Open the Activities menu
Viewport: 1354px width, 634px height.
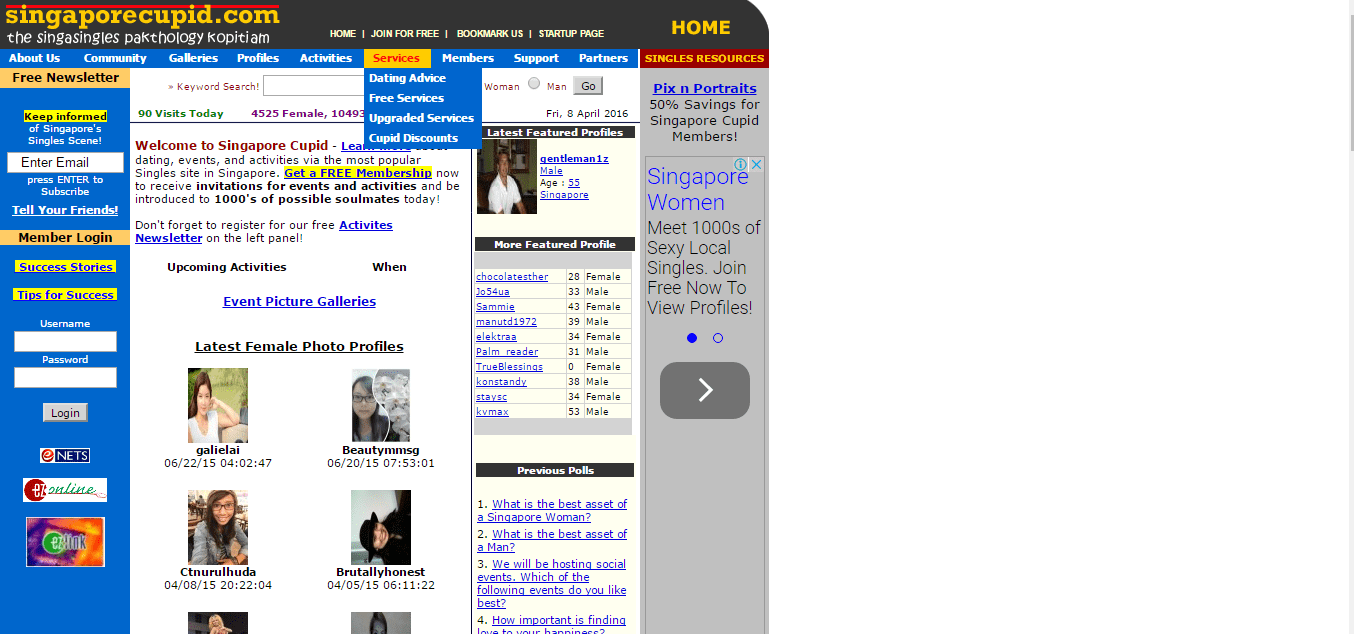[326, 58]
